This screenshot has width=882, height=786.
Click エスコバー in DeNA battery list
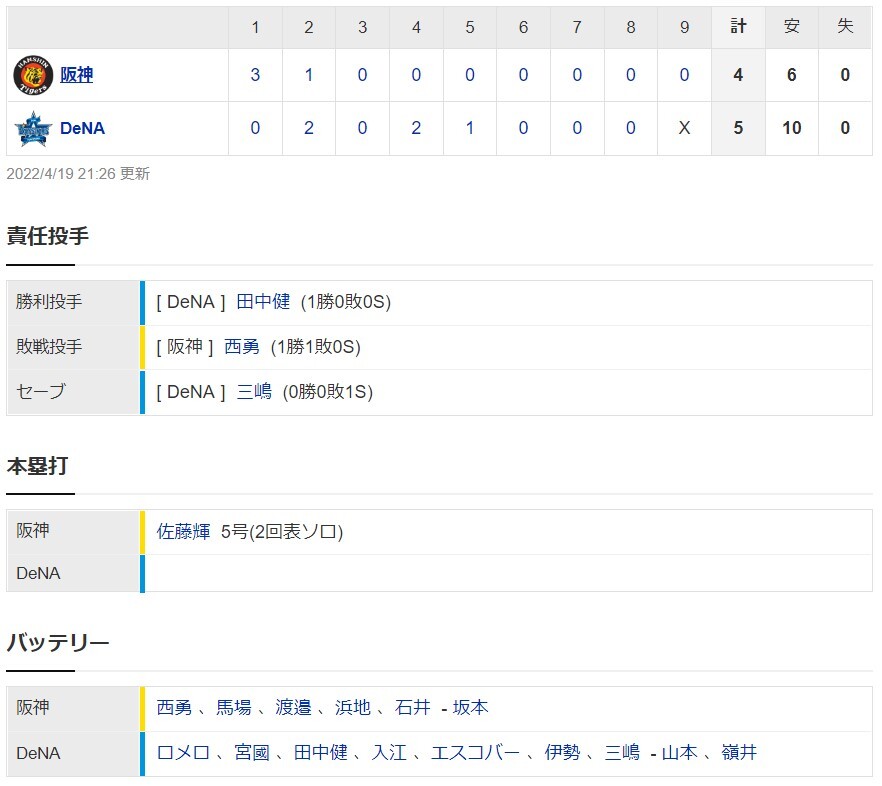coord(475,753)
